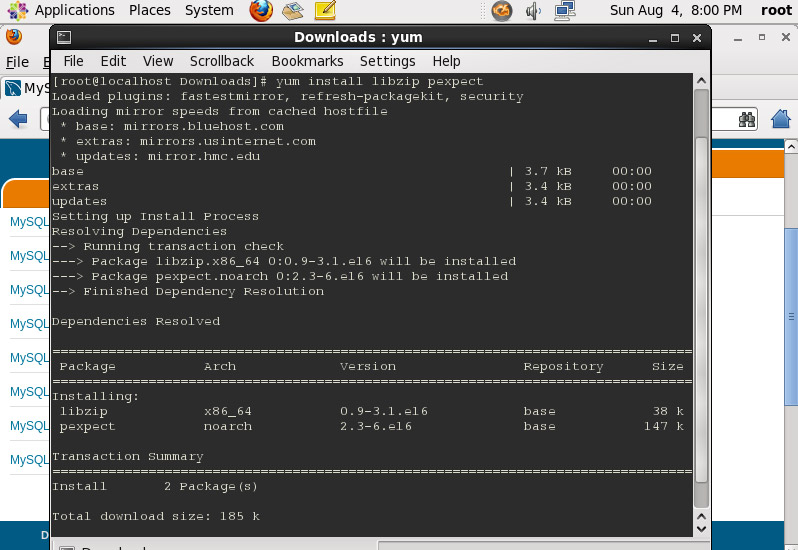Open the volume control speaker icon

tap(533, 11)
